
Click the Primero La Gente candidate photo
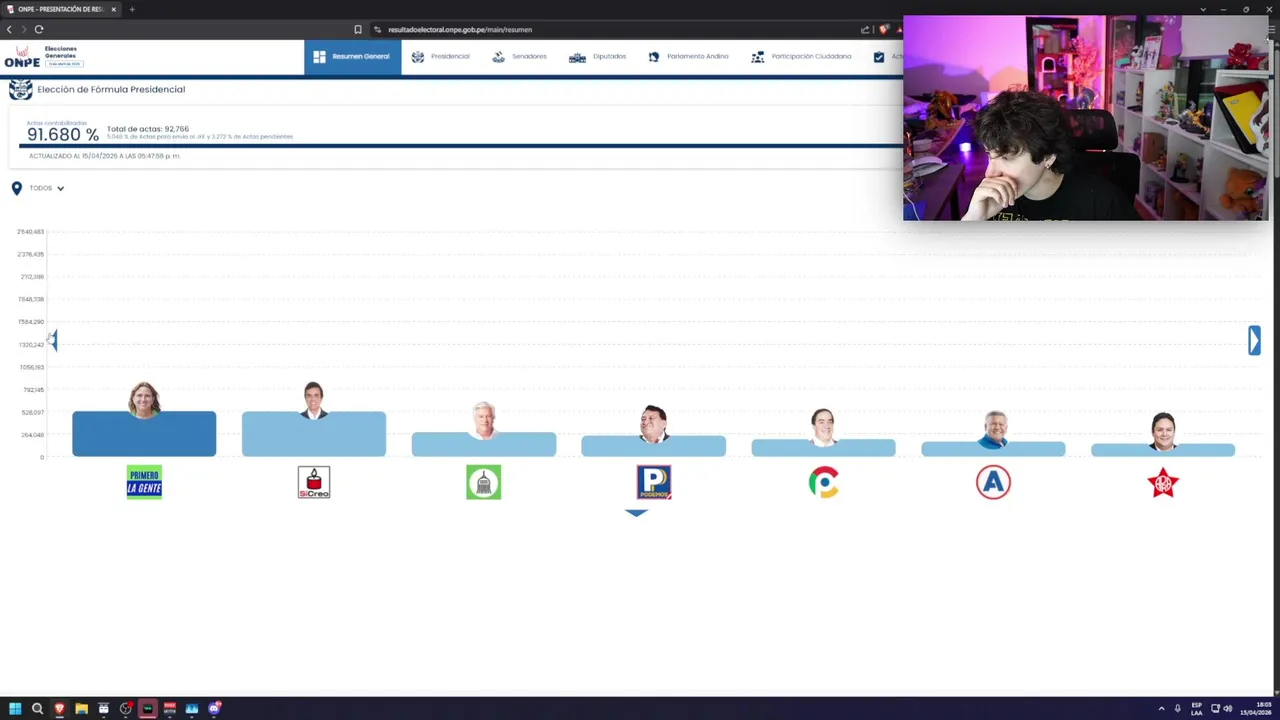144,399
